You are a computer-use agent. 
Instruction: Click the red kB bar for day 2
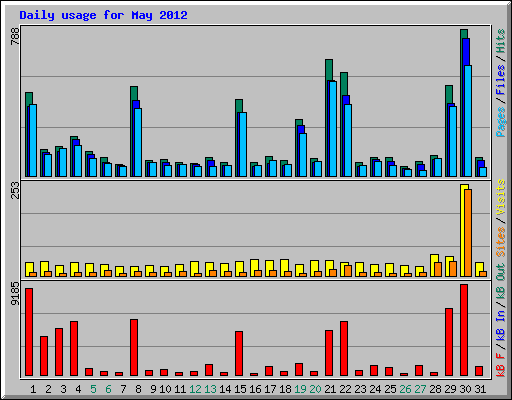click(x=44, y=356)
